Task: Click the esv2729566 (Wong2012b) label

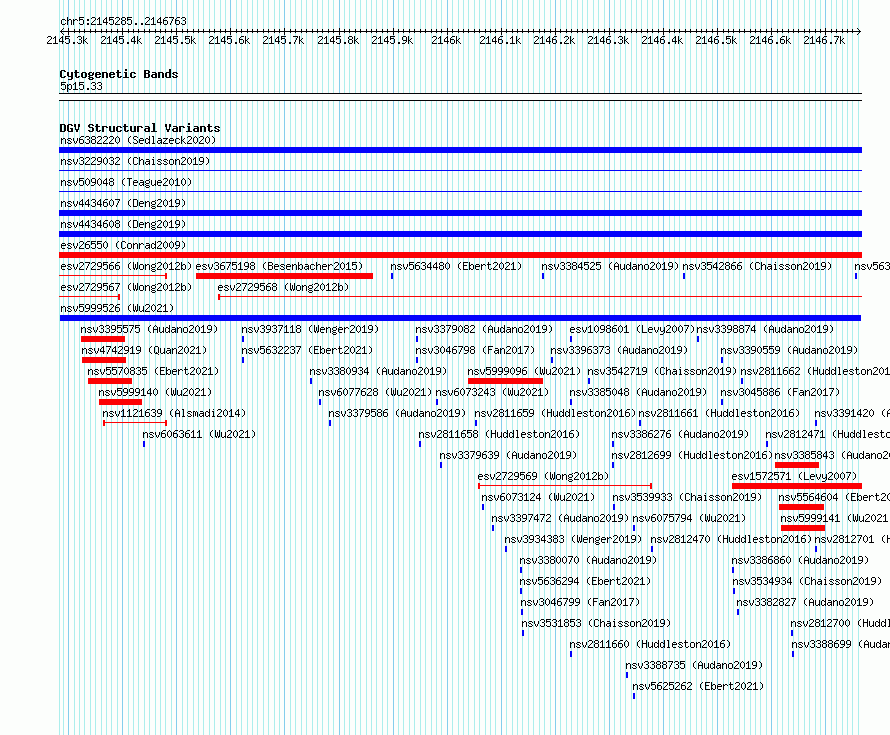Action: [126, 266]
